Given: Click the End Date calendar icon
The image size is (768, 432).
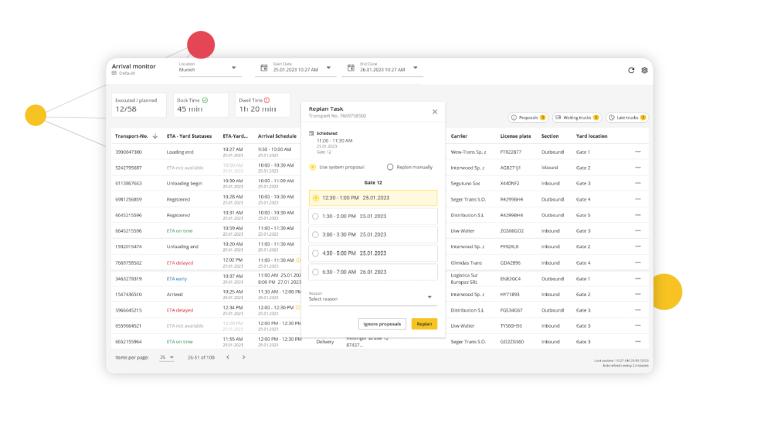Looking at the screenshot, I should pos(350,68).
